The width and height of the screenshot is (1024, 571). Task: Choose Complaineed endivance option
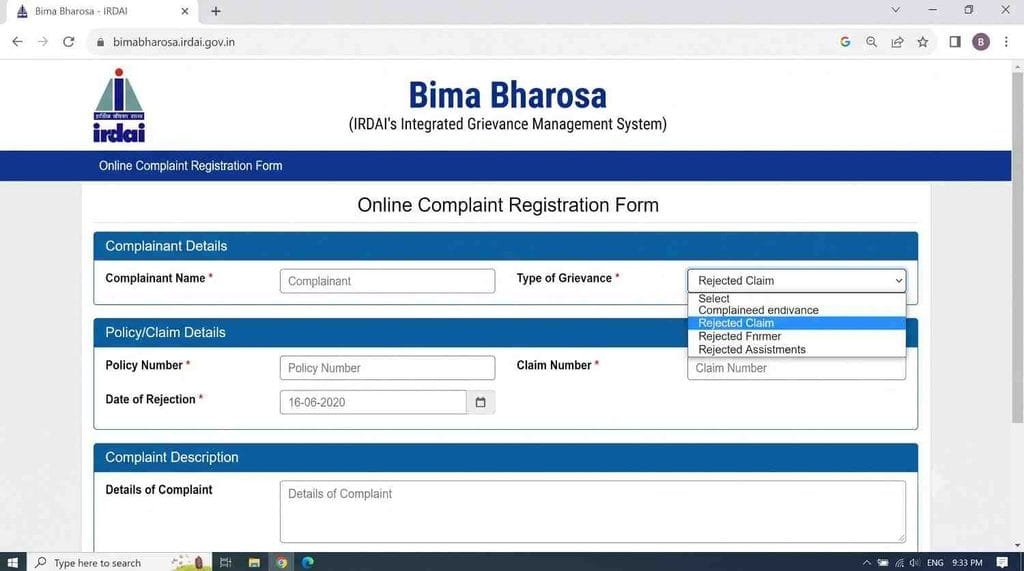tap(796, 310)
